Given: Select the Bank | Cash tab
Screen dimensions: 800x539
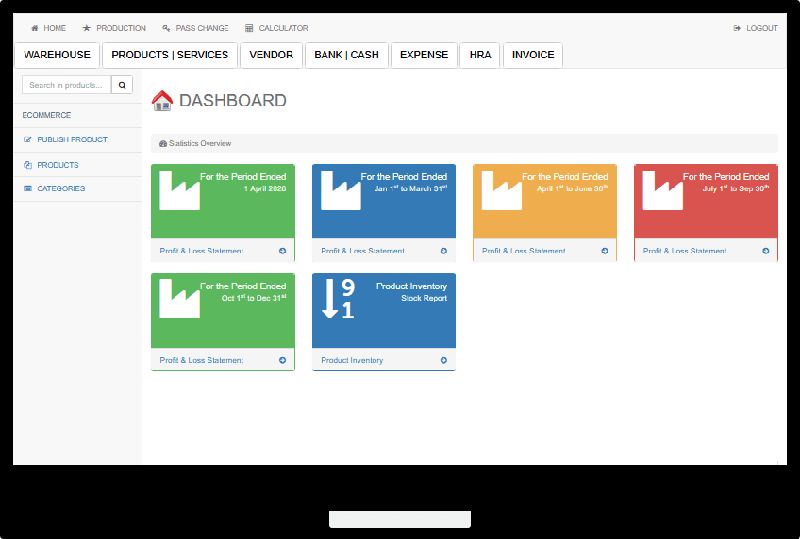Looking at the screenshot, I should [x=346, y=55].
